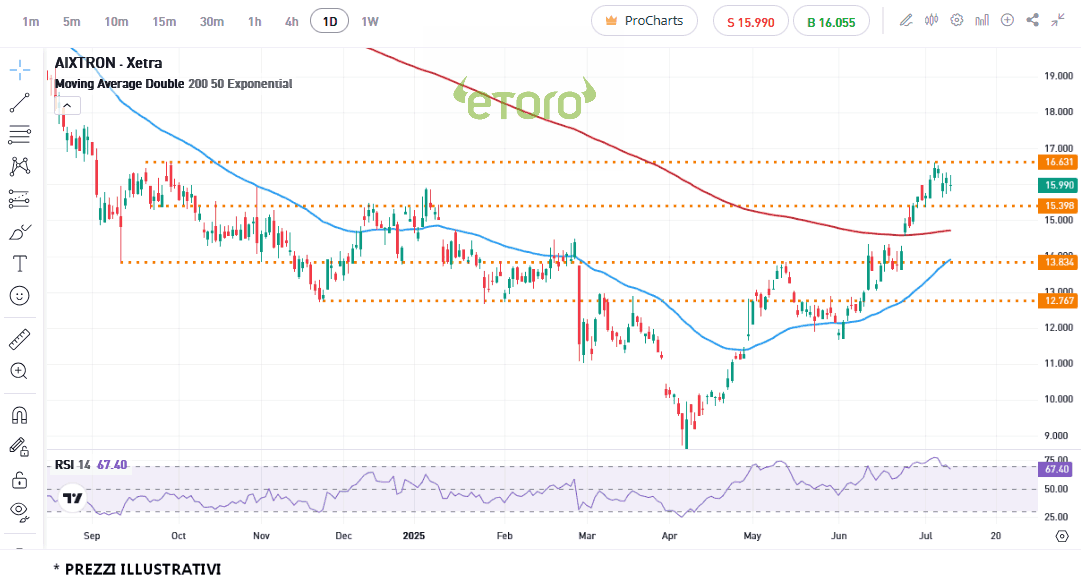1081x579 pixels.
Task: Switch to the 1h timeframe
Action: (255, 21)
